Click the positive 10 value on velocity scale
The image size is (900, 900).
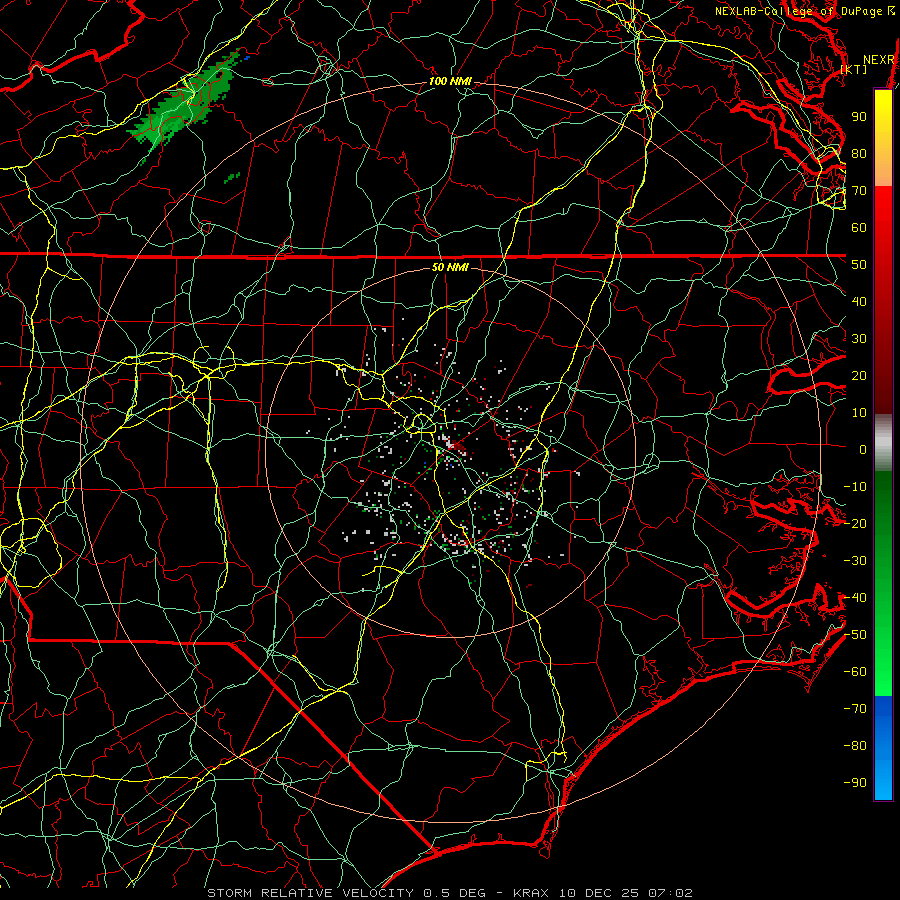859,413
